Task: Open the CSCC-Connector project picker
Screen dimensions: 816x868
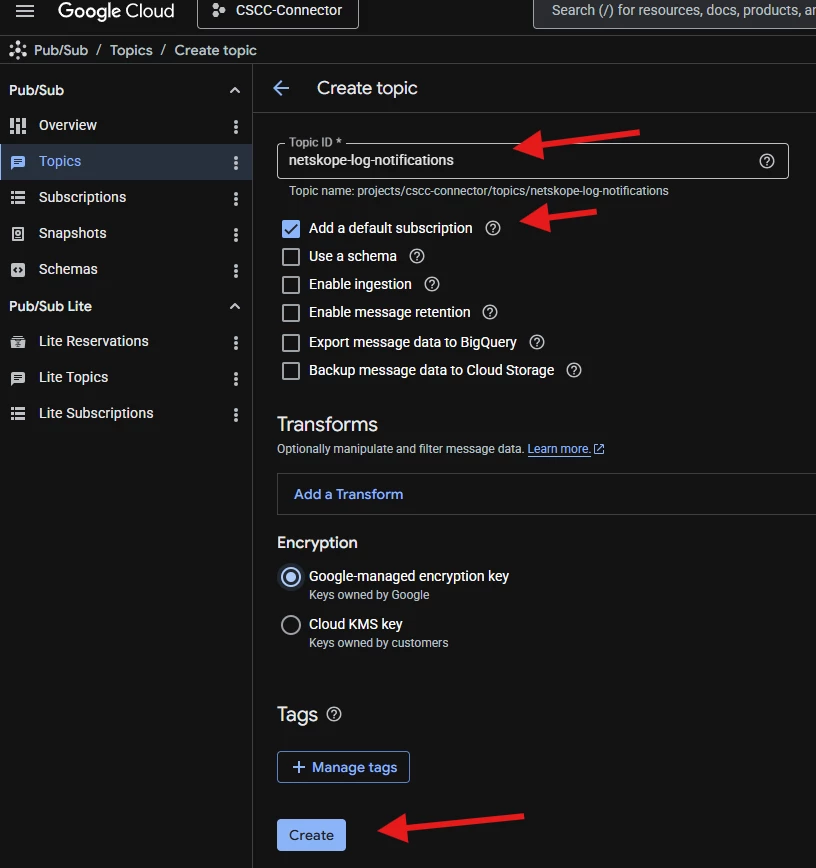Action: pos(278,11)
